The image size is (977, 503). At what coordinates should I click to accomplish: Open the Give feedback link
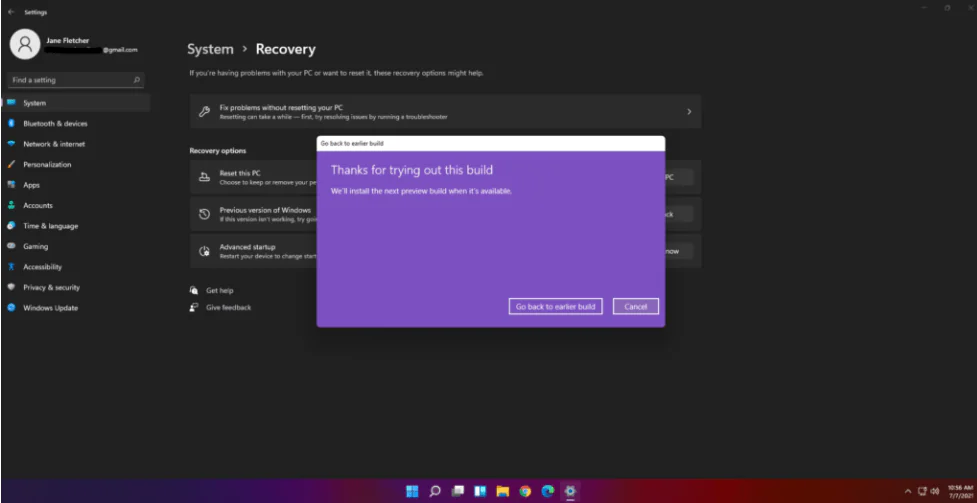pos(228,307)
